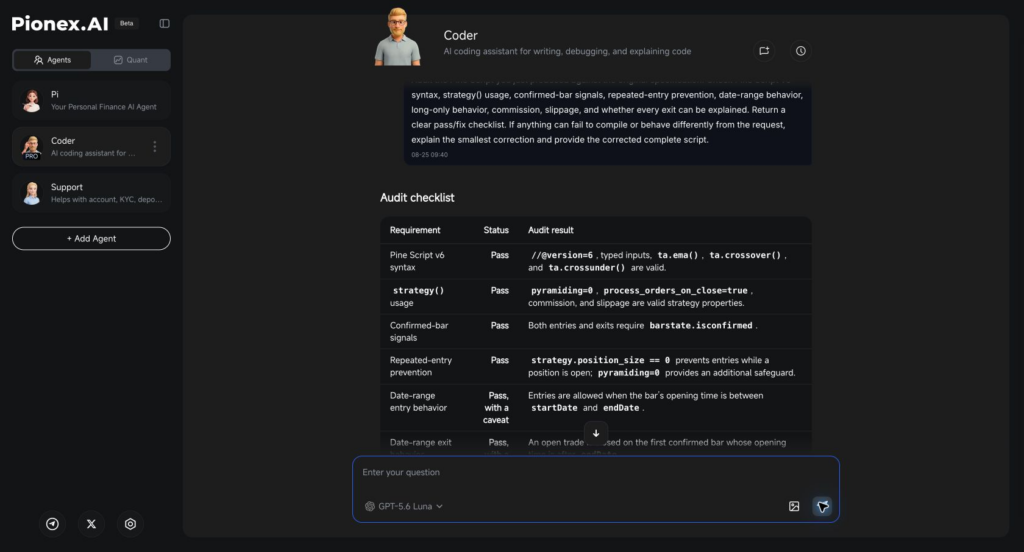Click the barstate.isconfirmed code text
The width and height of the screenshot is (1024, 552).
701,325
